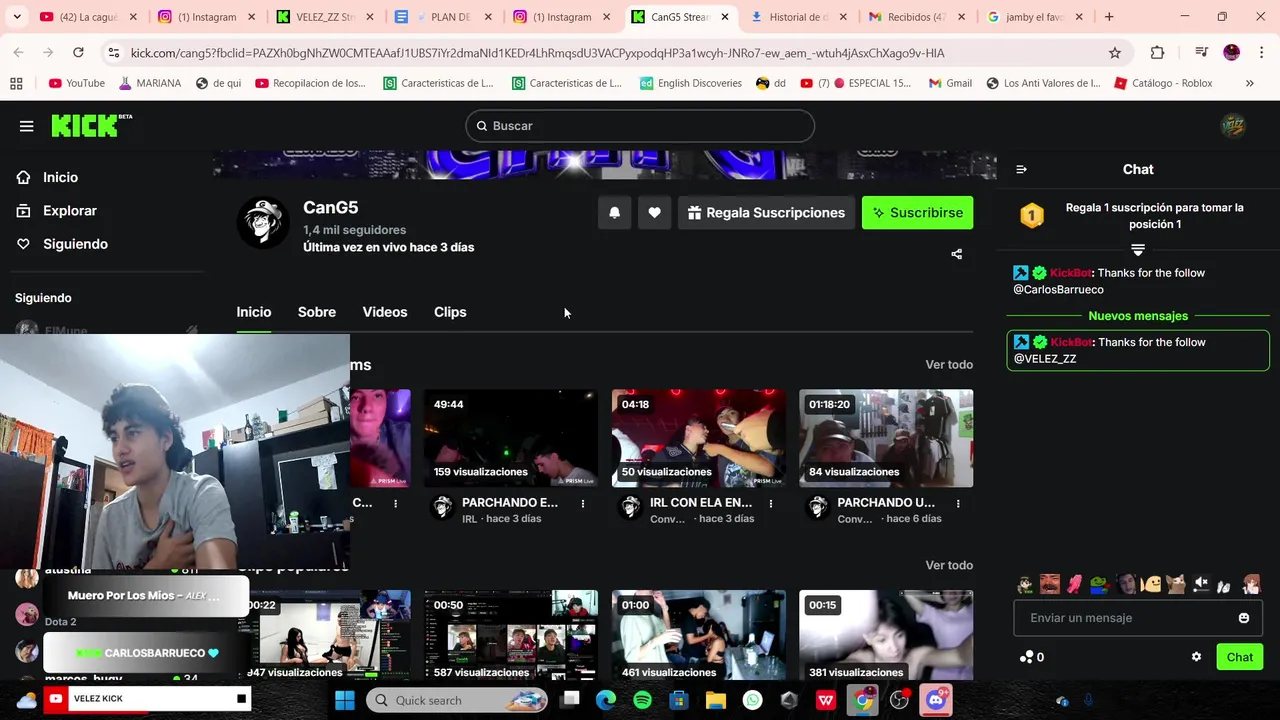Open Siguiendo in the left sidebar
1280x720 pixels.
pyautogui.click(x=75, y=244)
